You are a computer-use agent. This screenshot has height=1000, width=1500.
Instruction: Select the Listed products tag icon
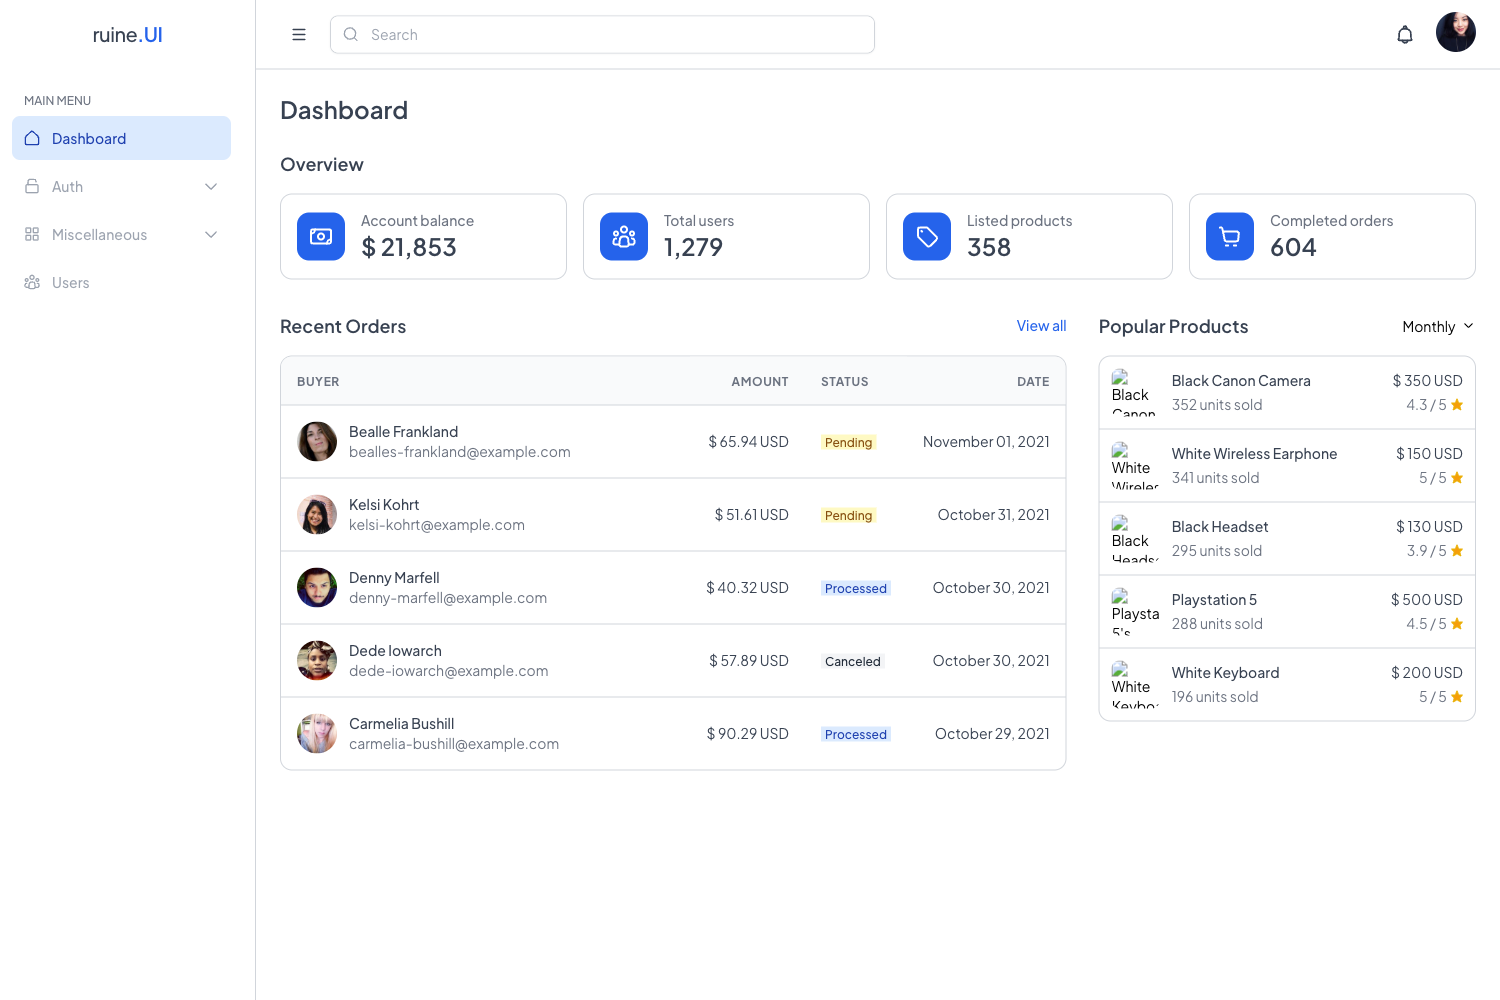(926, 236)
